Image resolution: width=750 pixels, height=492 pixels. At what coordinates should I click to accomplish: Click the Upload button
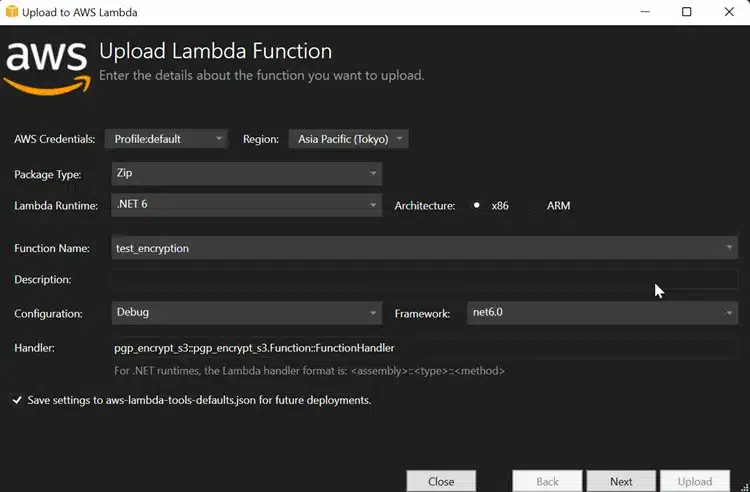click(x=695, y=481)
